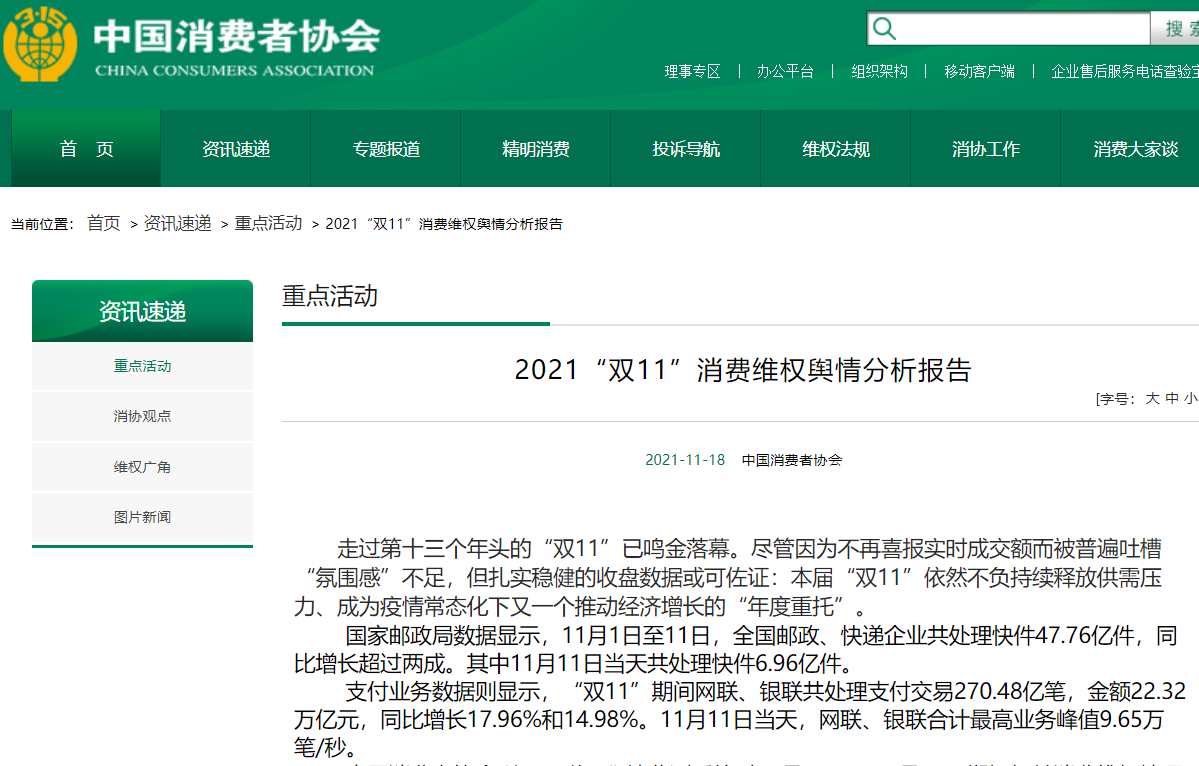Viewport: 1199px width, 766px height.
Task: Click the 重点活动 section heading
Action: 330,296
